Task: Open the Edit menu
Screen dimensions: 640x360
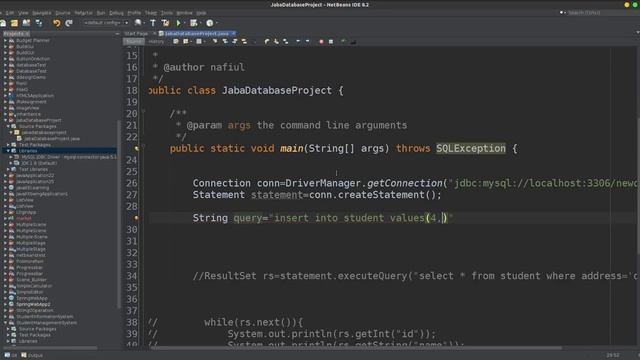Action: (x=9, y=13)
